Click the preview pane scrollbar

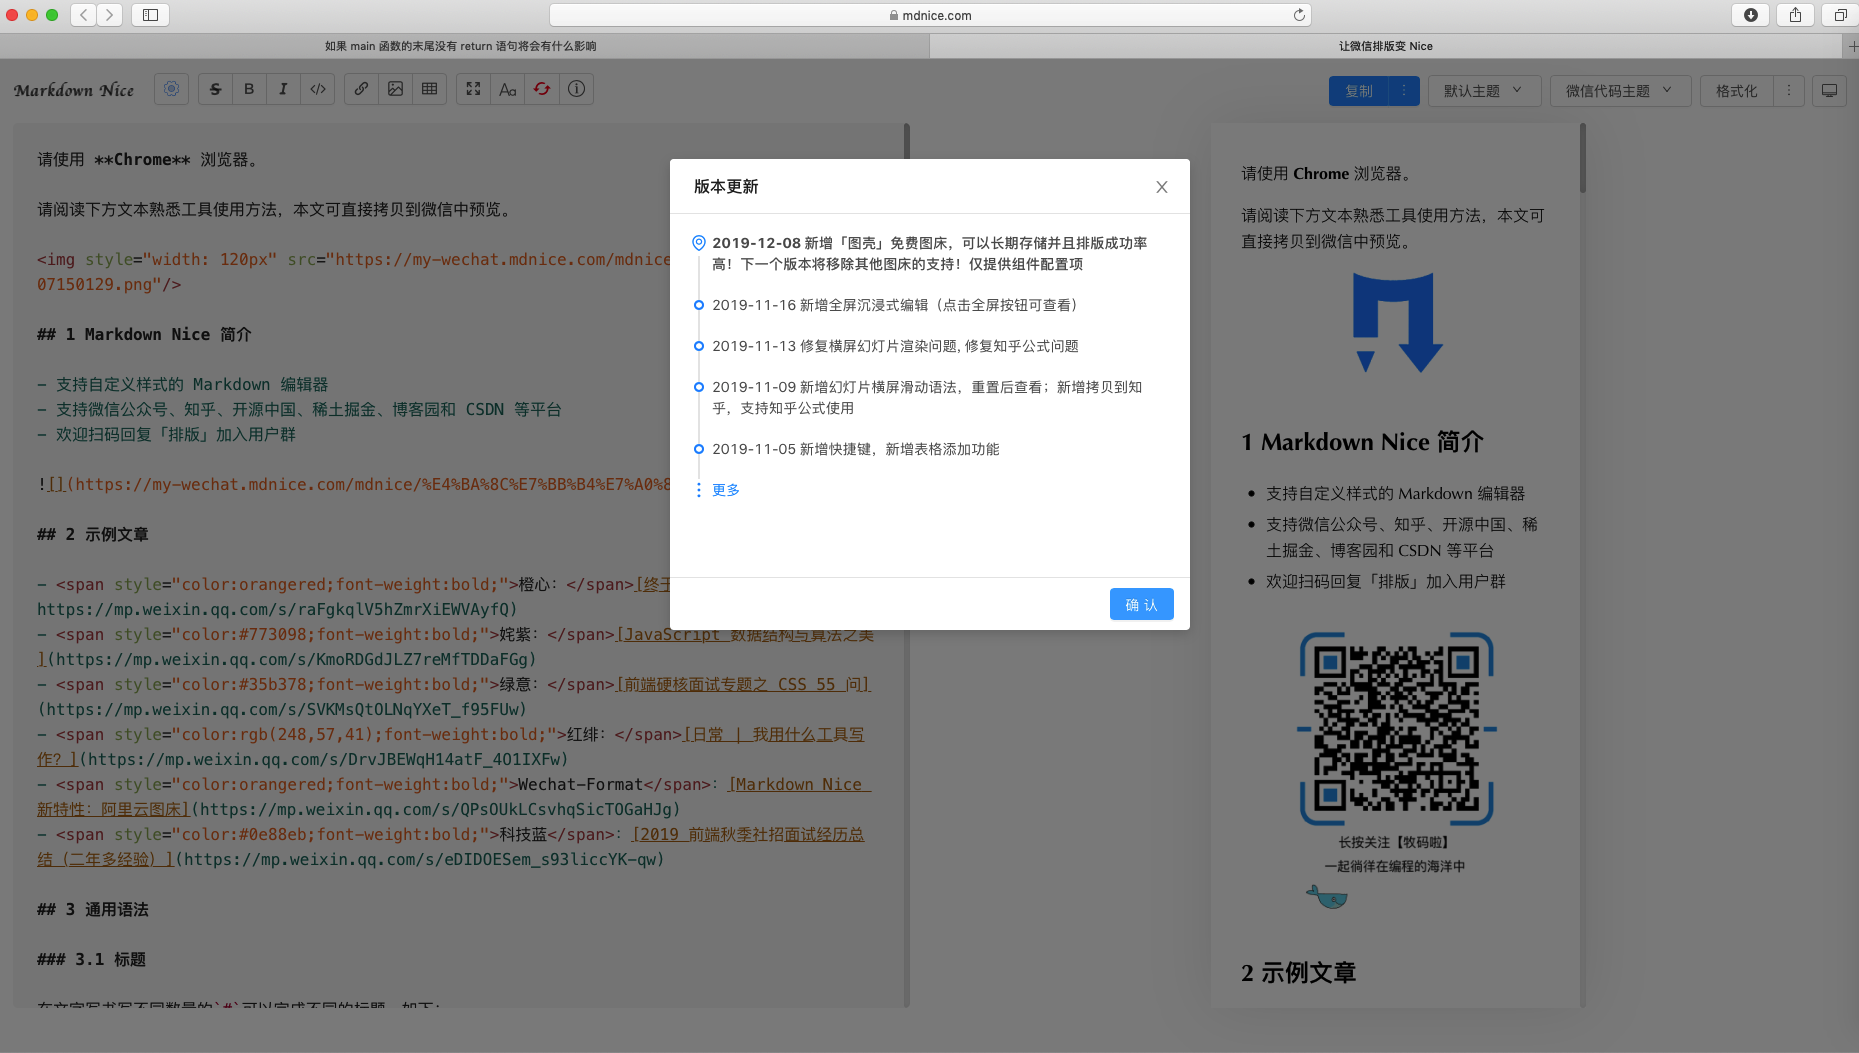pos(1583,160)
